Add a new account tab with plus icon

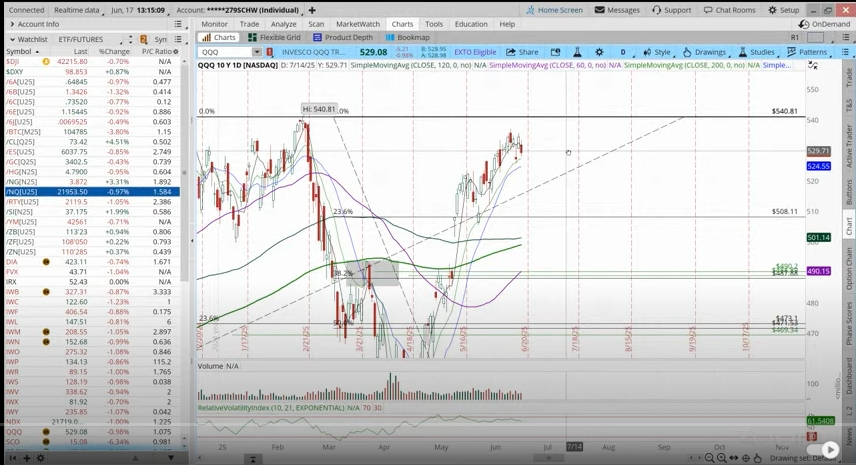(x=312, y=10)
